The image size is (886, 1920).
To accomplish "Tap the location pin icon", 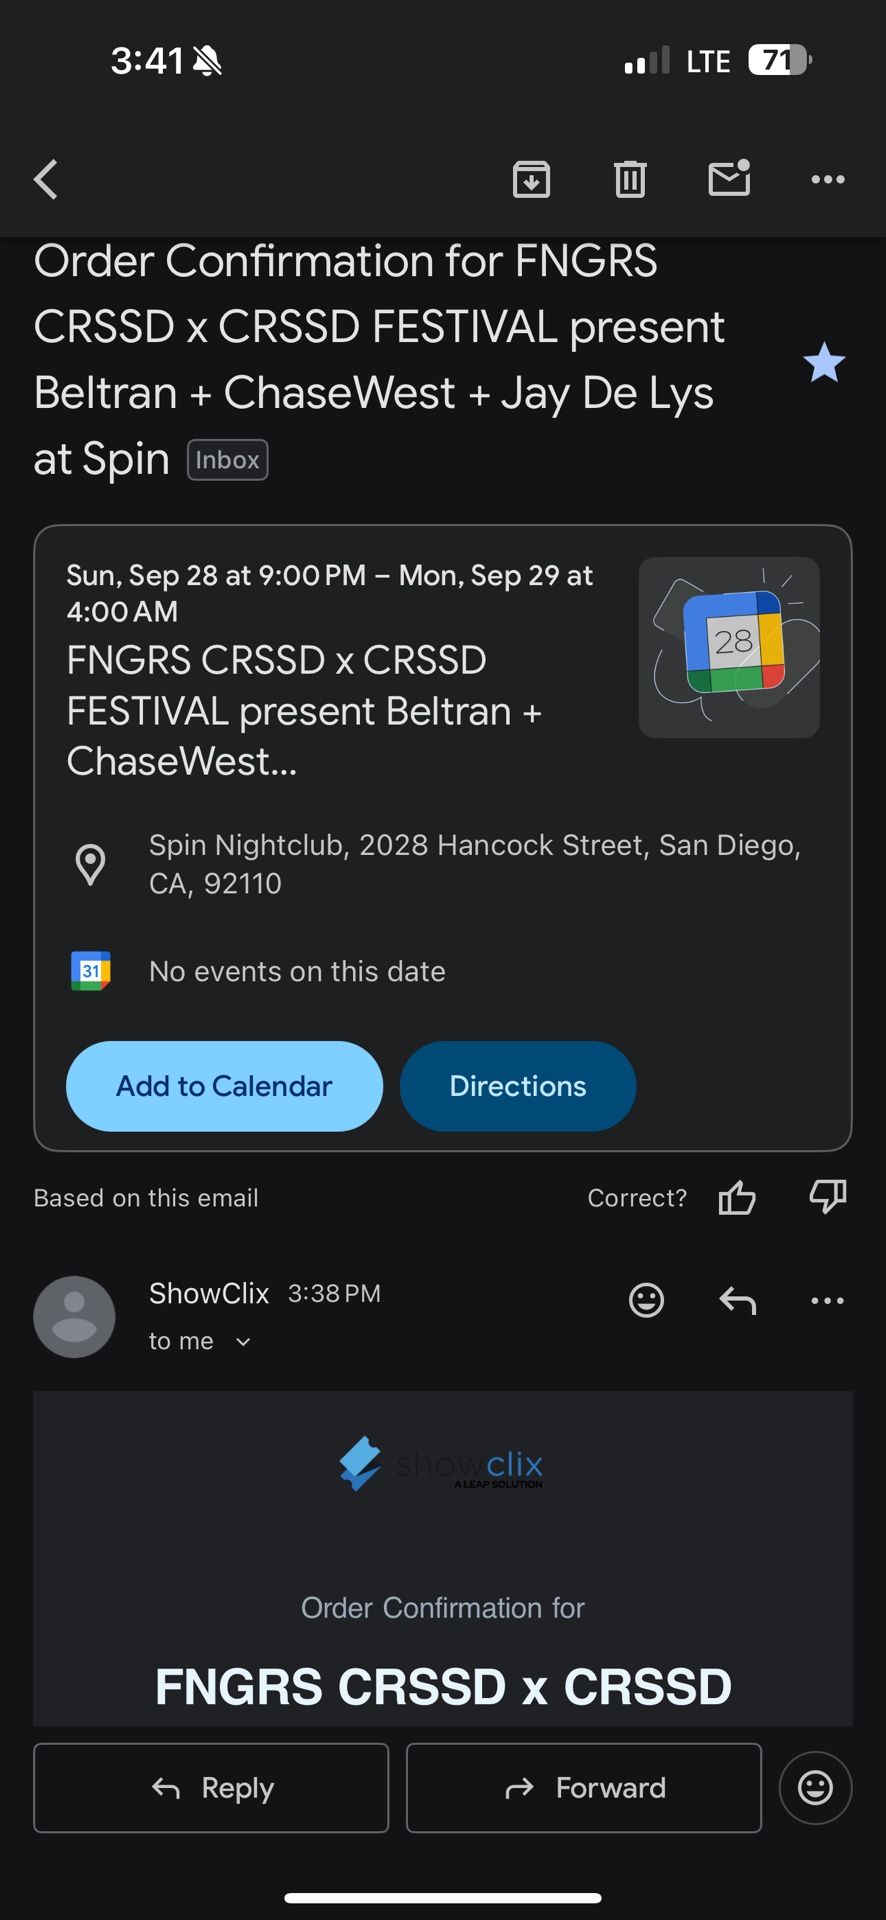I will (x=91, y=864).
